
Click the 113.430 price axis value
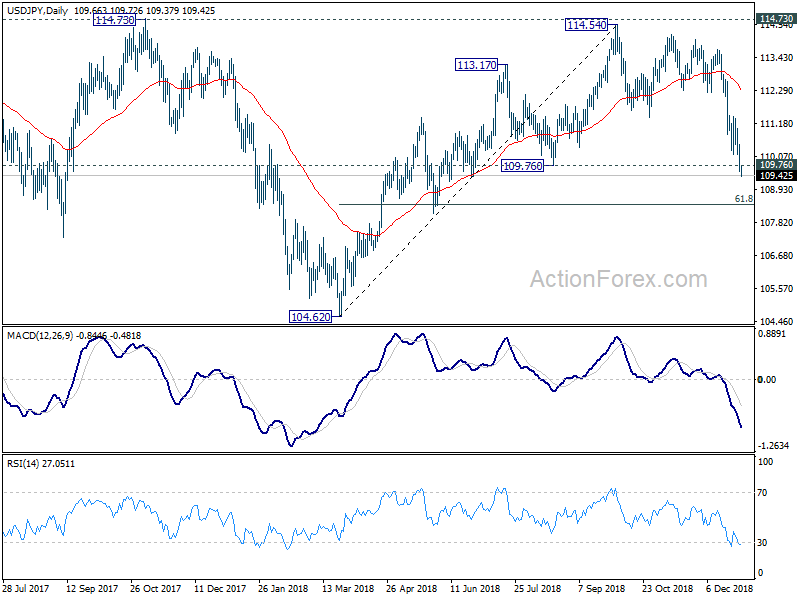pyautogui.click(x=777, y=58)
